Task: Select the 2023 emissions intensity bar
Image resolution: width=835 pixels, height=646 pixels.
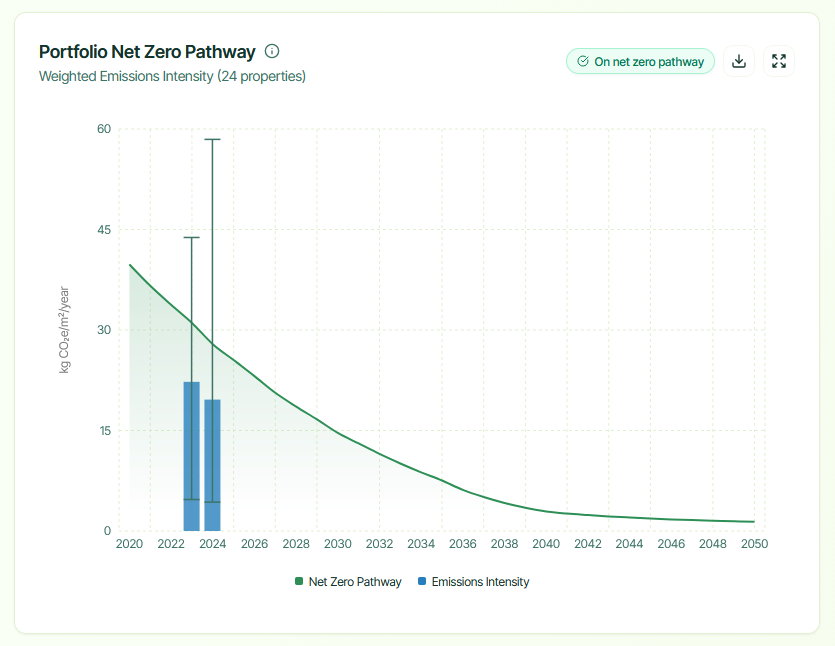Action: [190, 450]
